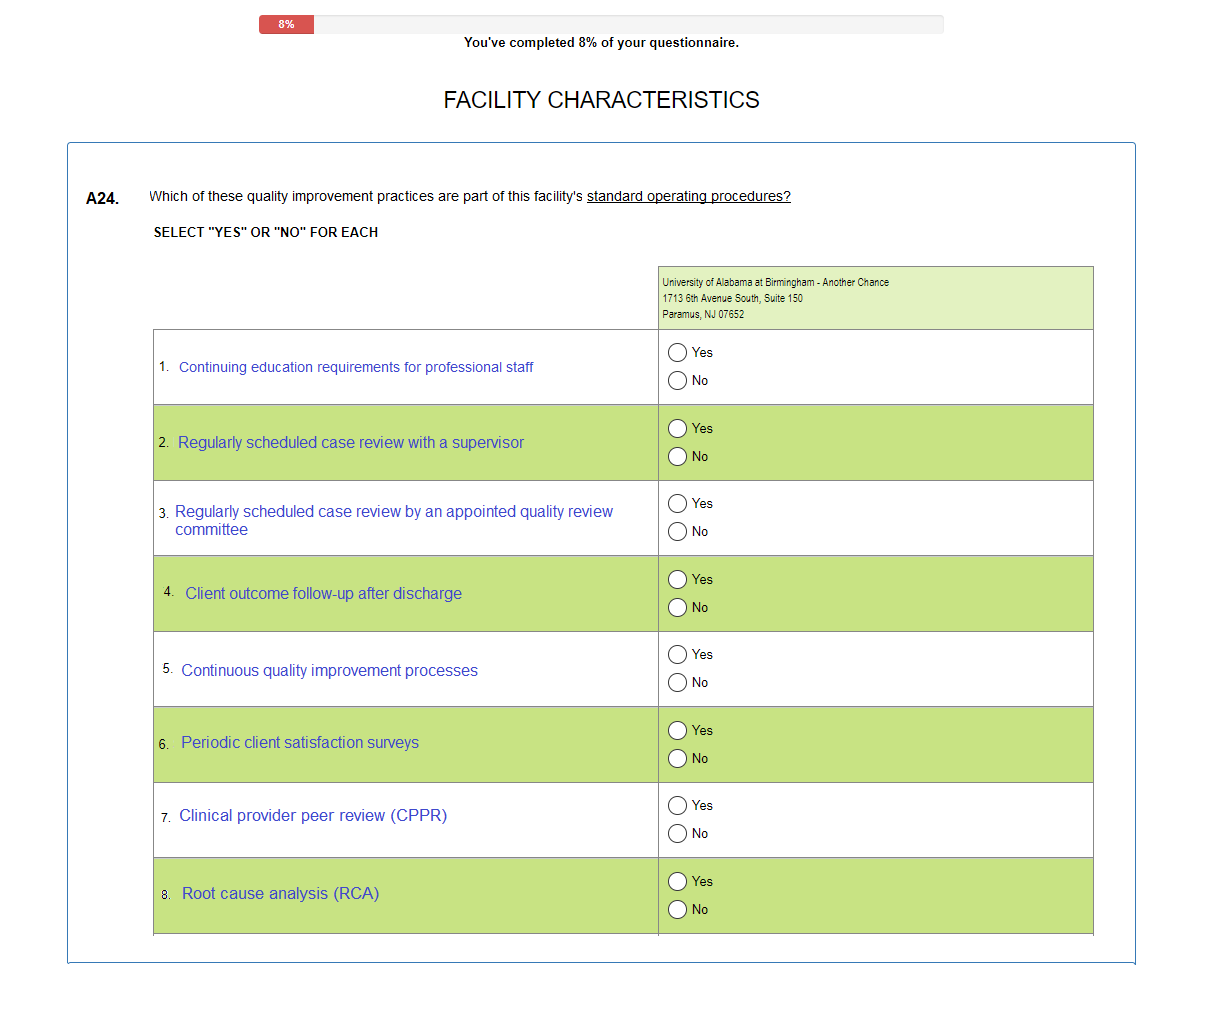Pick No for root cause analysis
1208x1011 pixels.
pyautogui.click(x=677, y=910)
